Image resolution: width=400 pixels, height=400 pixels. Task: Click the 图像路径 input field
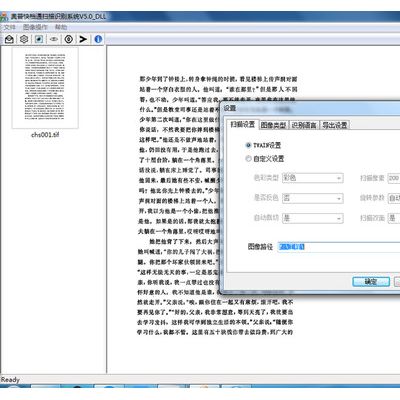coord(339,247)
